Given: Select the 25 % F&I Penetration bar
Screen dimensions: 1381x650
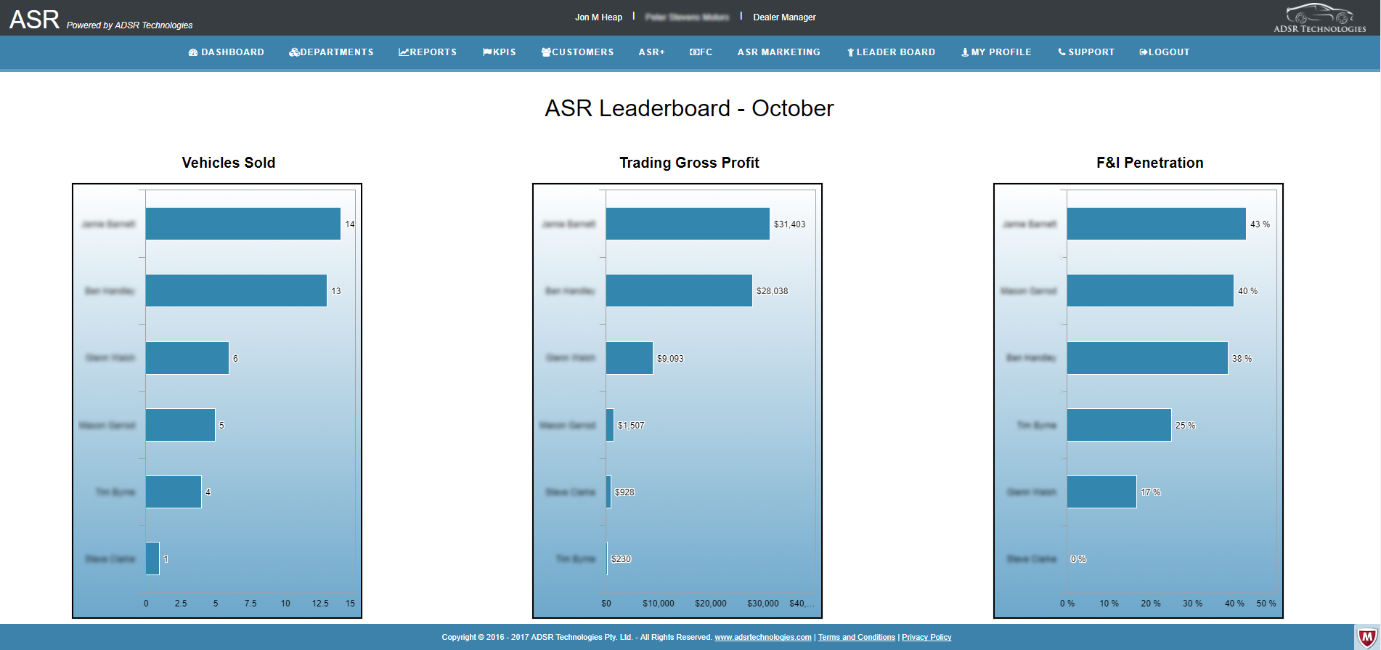Looking at the screenshot, I should pyautogui.click(x=1118, y=425).
